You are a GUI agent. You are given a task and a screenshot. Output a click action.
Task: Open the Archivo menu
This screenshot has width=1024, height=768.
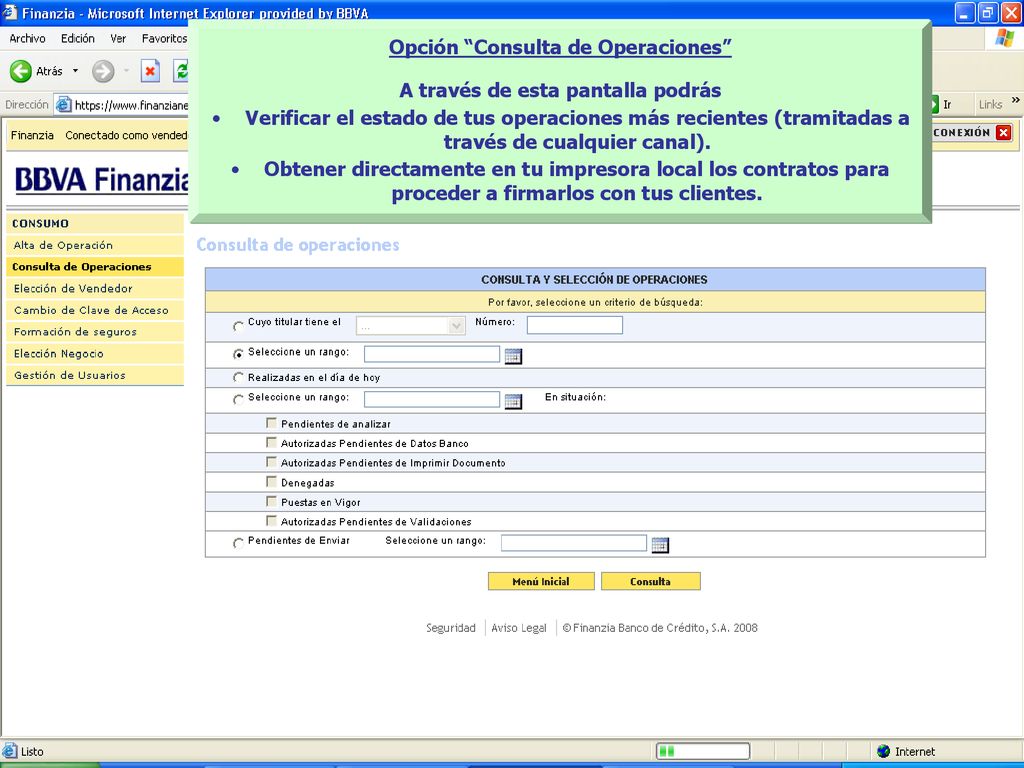pyautogui.click(x=27, y=39)
